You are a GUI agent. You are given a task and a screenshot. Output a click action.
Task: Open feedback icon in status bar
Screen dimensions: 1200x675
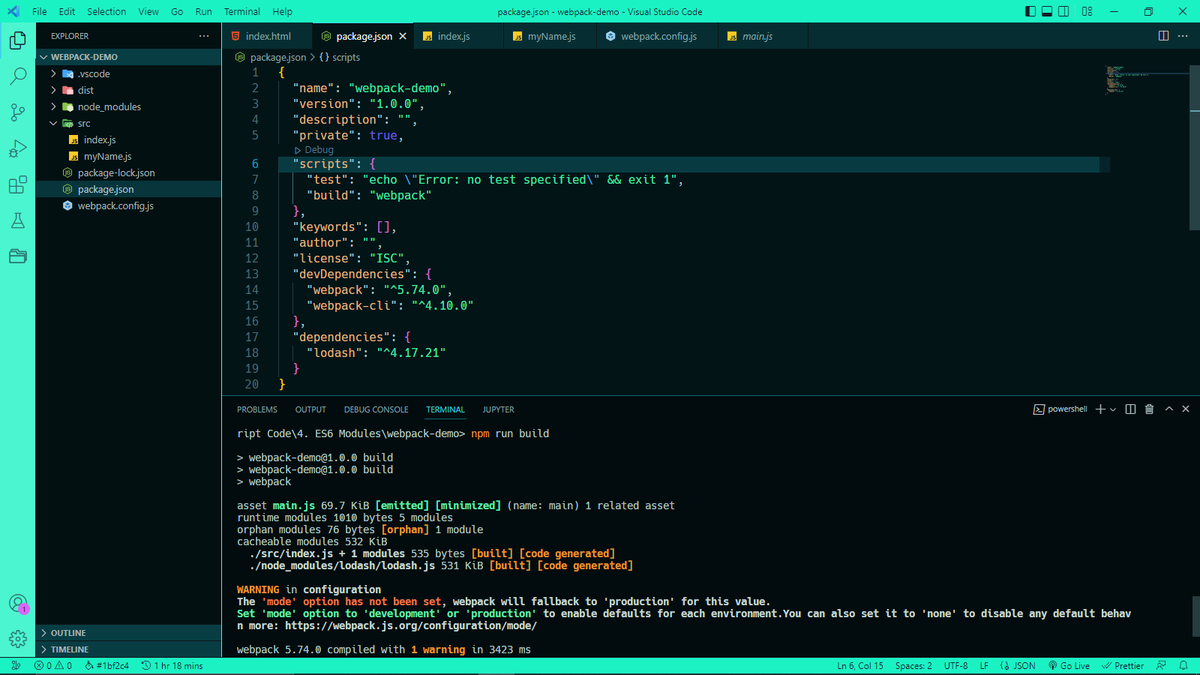click(x=1161, y=666)
